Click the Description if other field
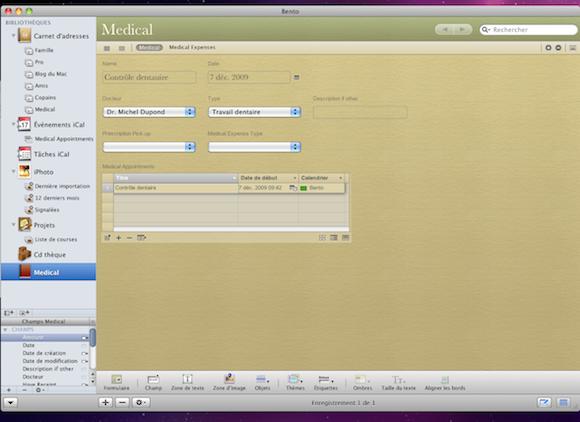Image resolution: width=580 pixels, height=422 pixels. click(360, 112)
